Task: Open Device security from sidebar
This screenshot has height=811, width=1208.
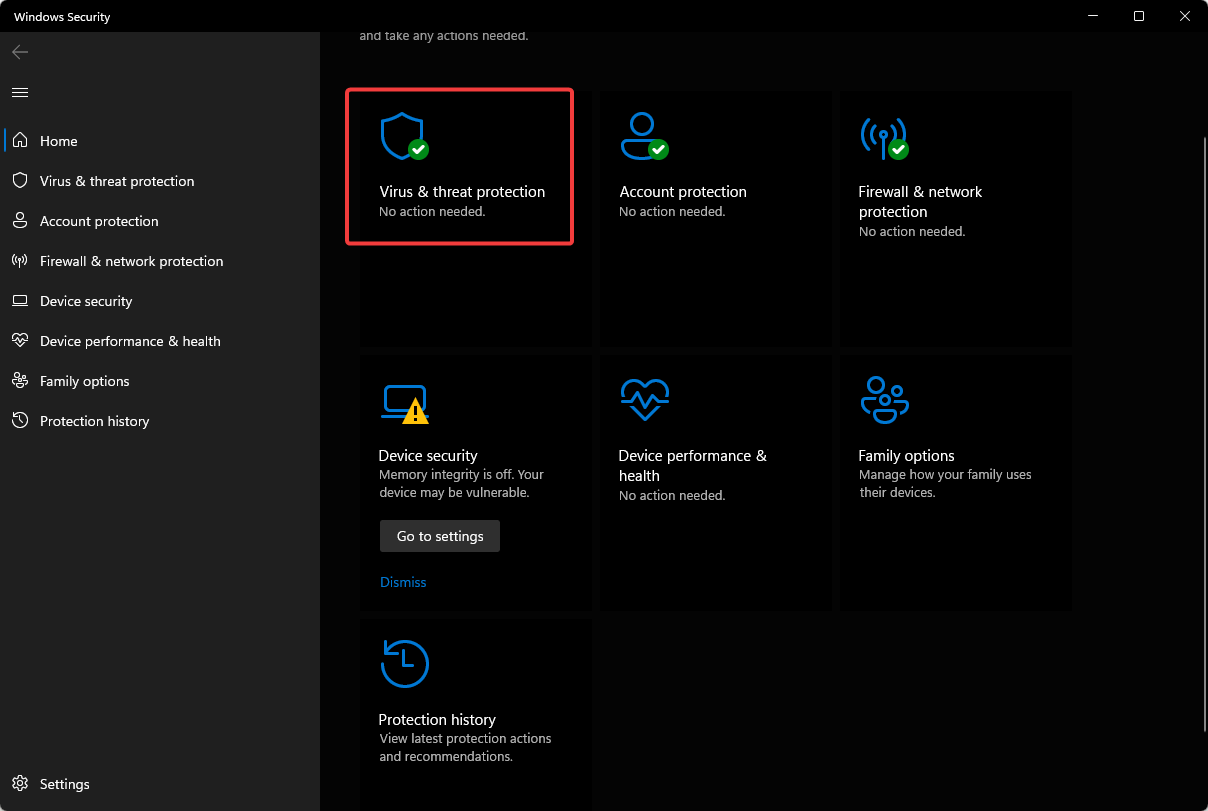Action: (x=160, y=301)
